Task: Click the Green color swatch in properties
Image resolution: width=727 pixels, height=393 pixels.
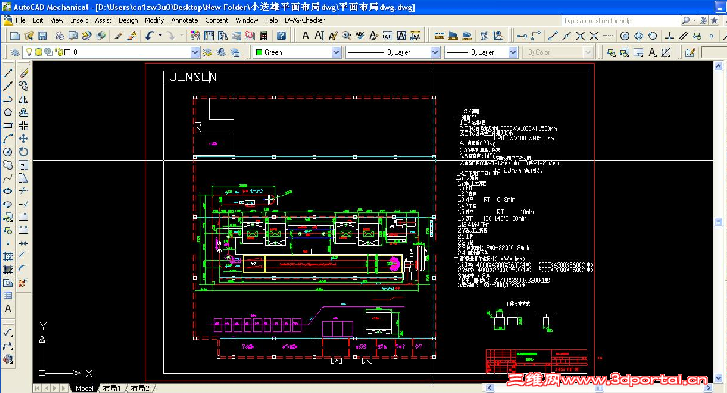Action: tap(259, 52)
